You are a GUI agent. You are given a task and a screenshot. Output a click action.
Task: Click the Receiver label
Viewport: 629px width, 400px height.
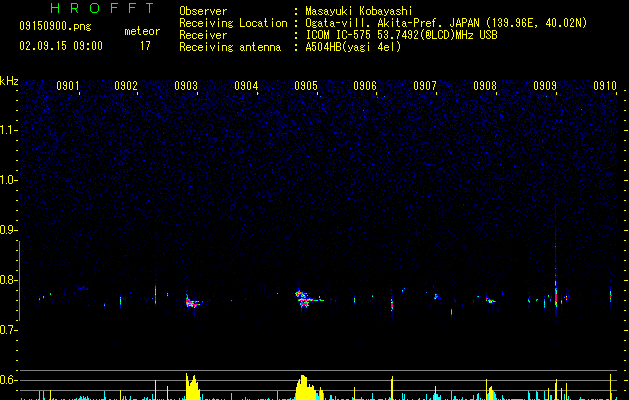[203, 35]
